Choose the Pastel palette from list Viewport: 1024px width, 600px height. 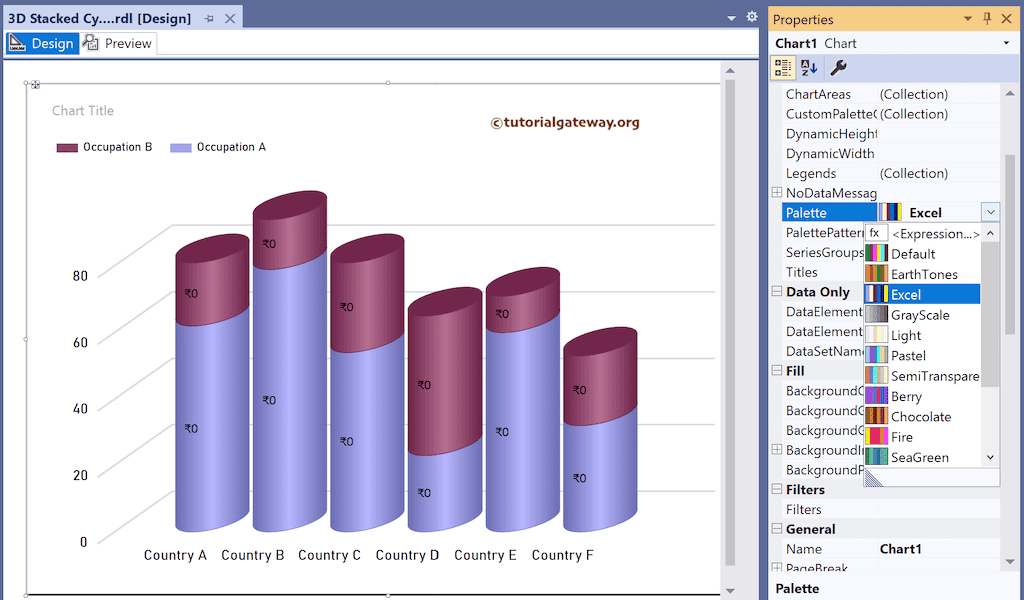[908, 355]
